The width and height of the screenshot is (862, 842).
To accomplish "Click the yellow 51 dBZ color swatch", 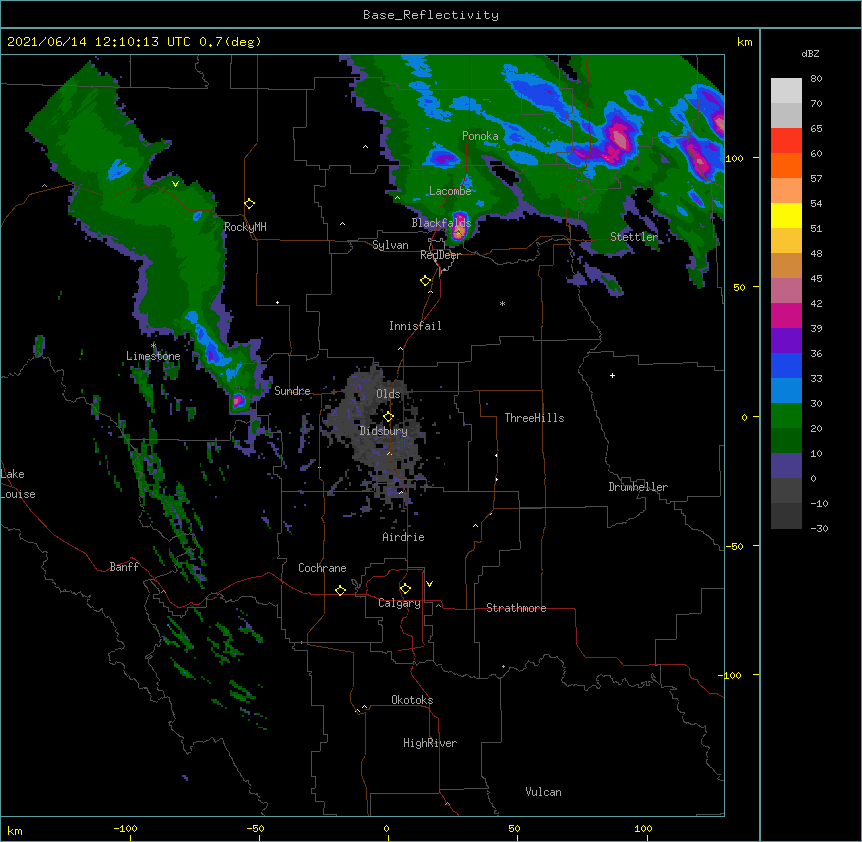I will [x=786, y=215].
